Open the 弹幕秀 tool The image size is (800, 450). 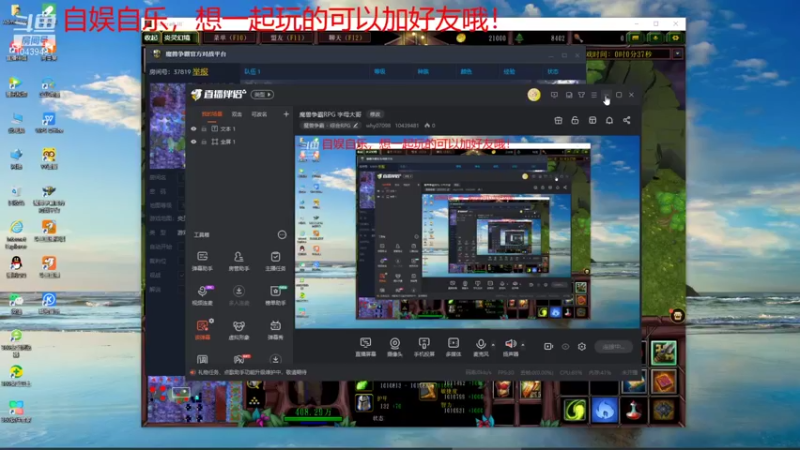[275, 330]
